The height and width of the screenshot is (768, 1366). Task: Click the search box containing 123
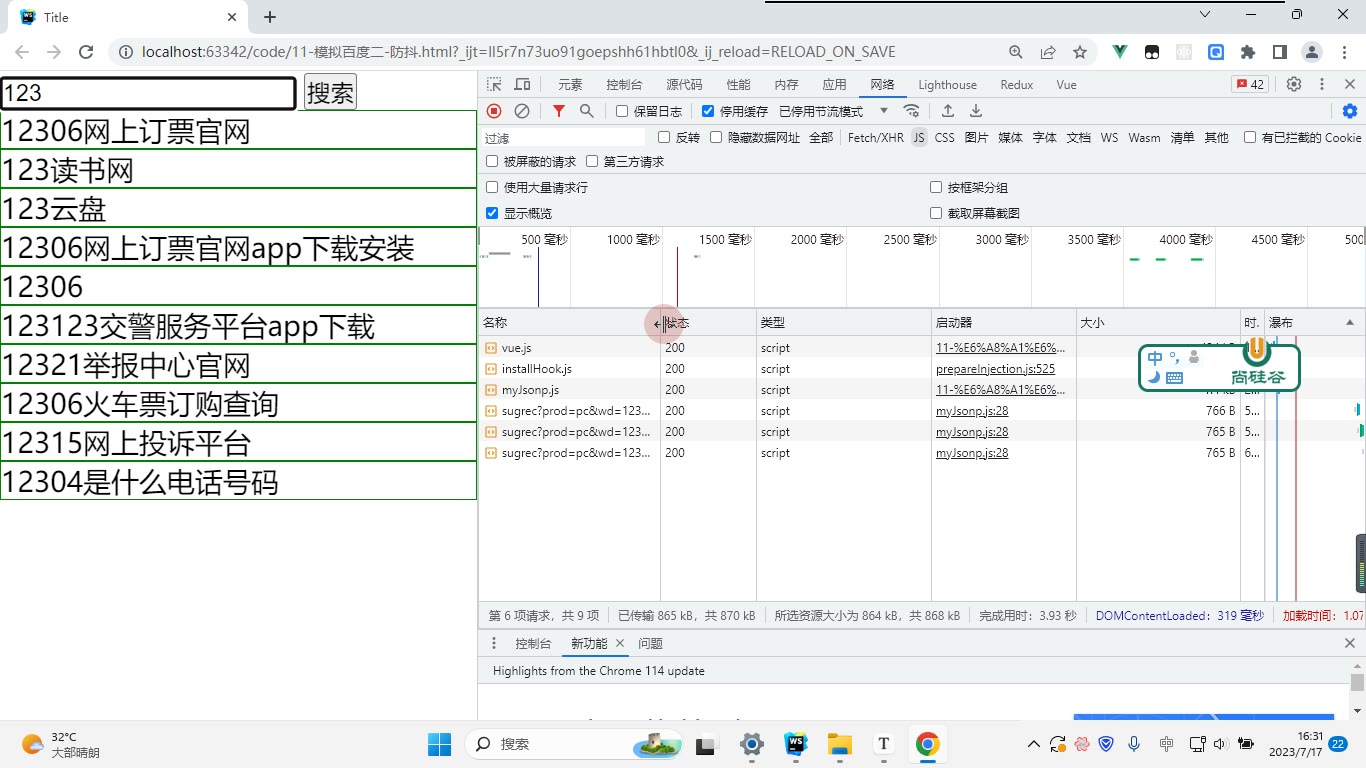click(149, 93)
